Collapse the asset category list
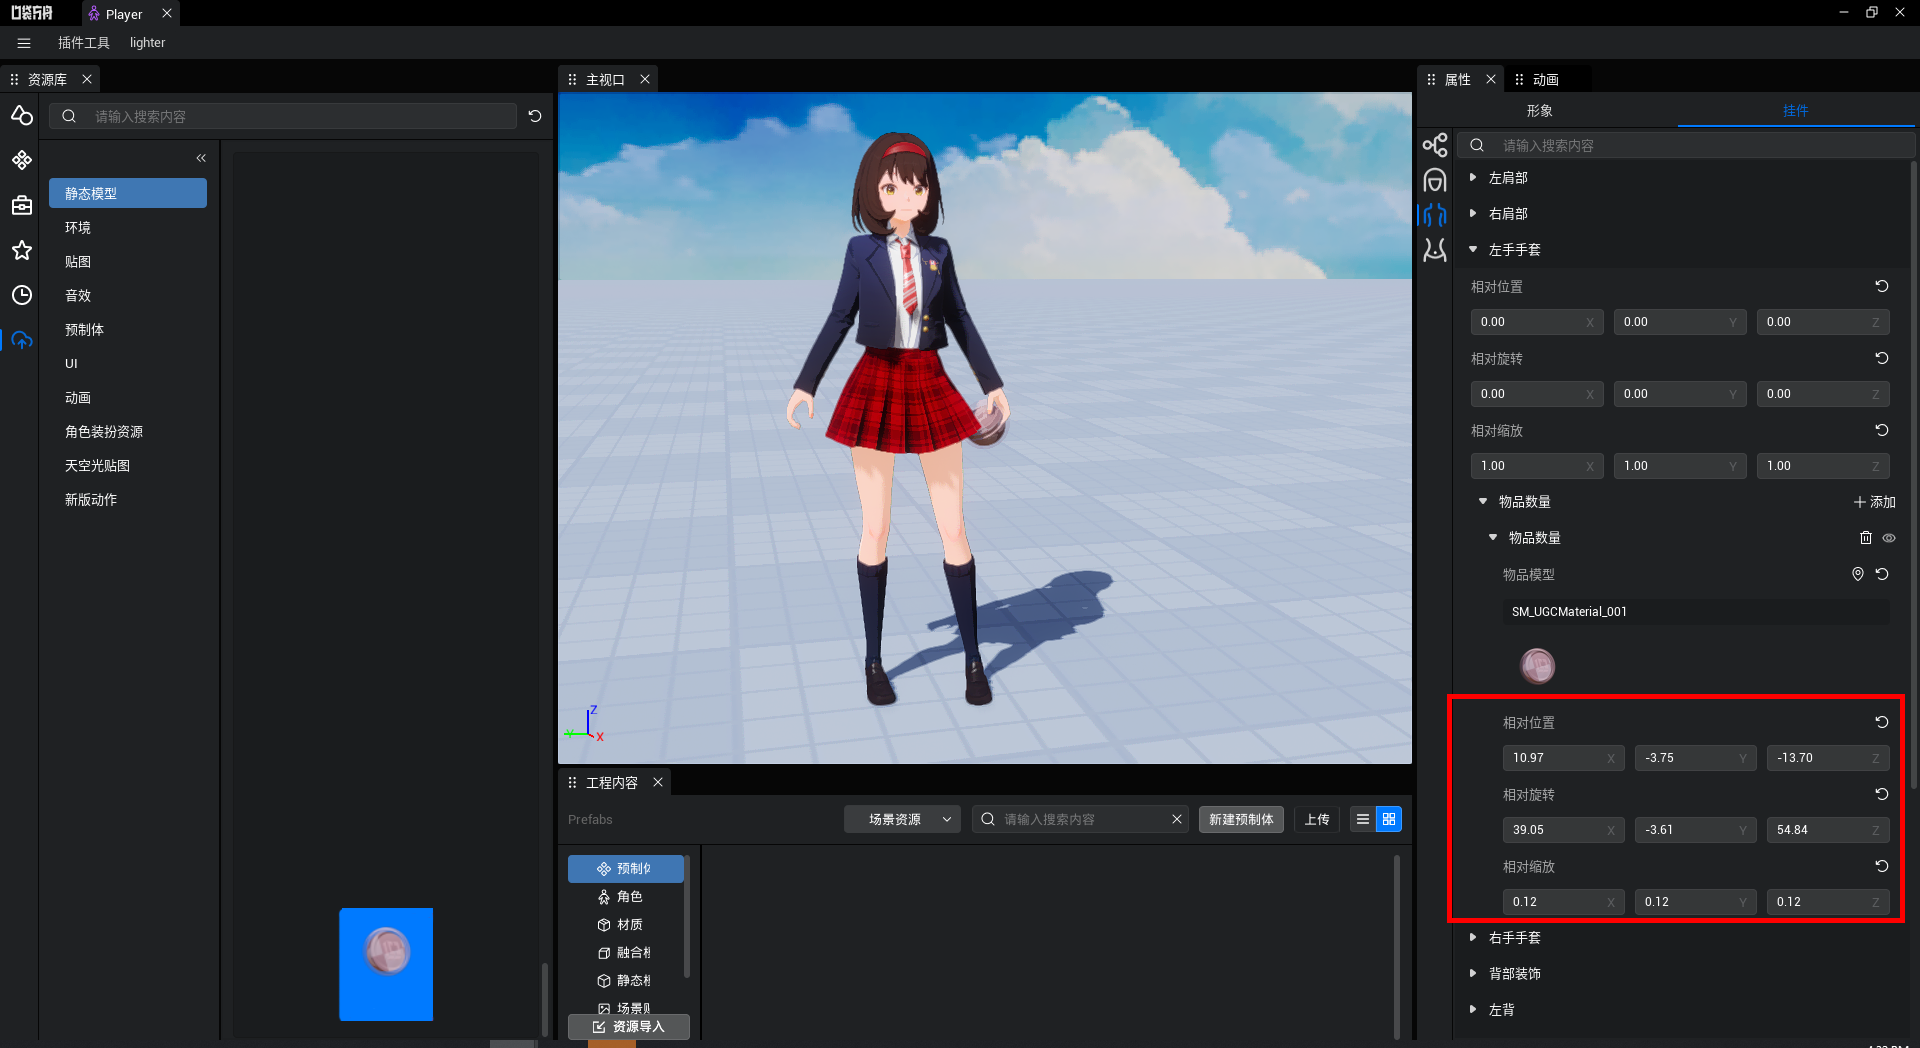The width and height of the screenshot is (1920, 1048). [201, 158]
